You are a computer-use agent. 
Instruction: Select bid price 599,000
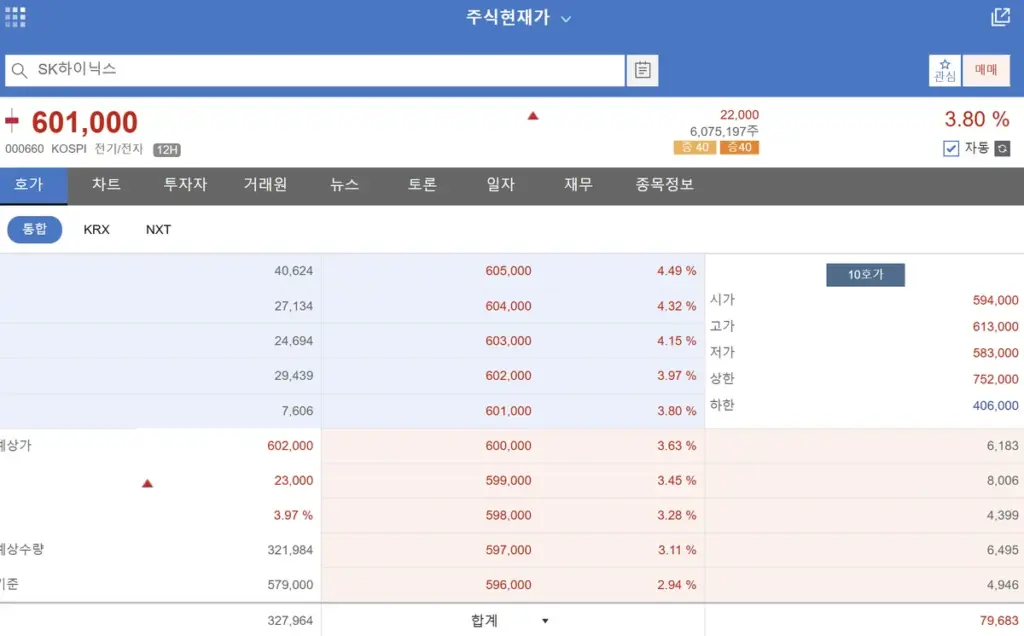(x=508, y=481)
